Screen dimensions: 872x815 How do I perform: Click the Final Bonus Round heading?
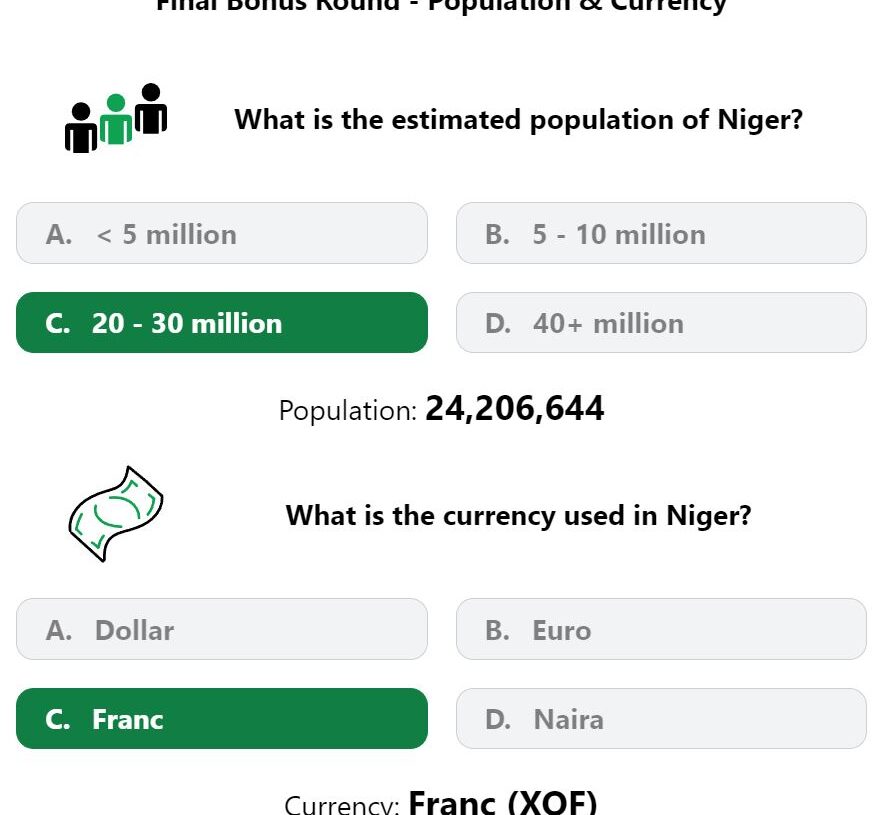[441, 6]
